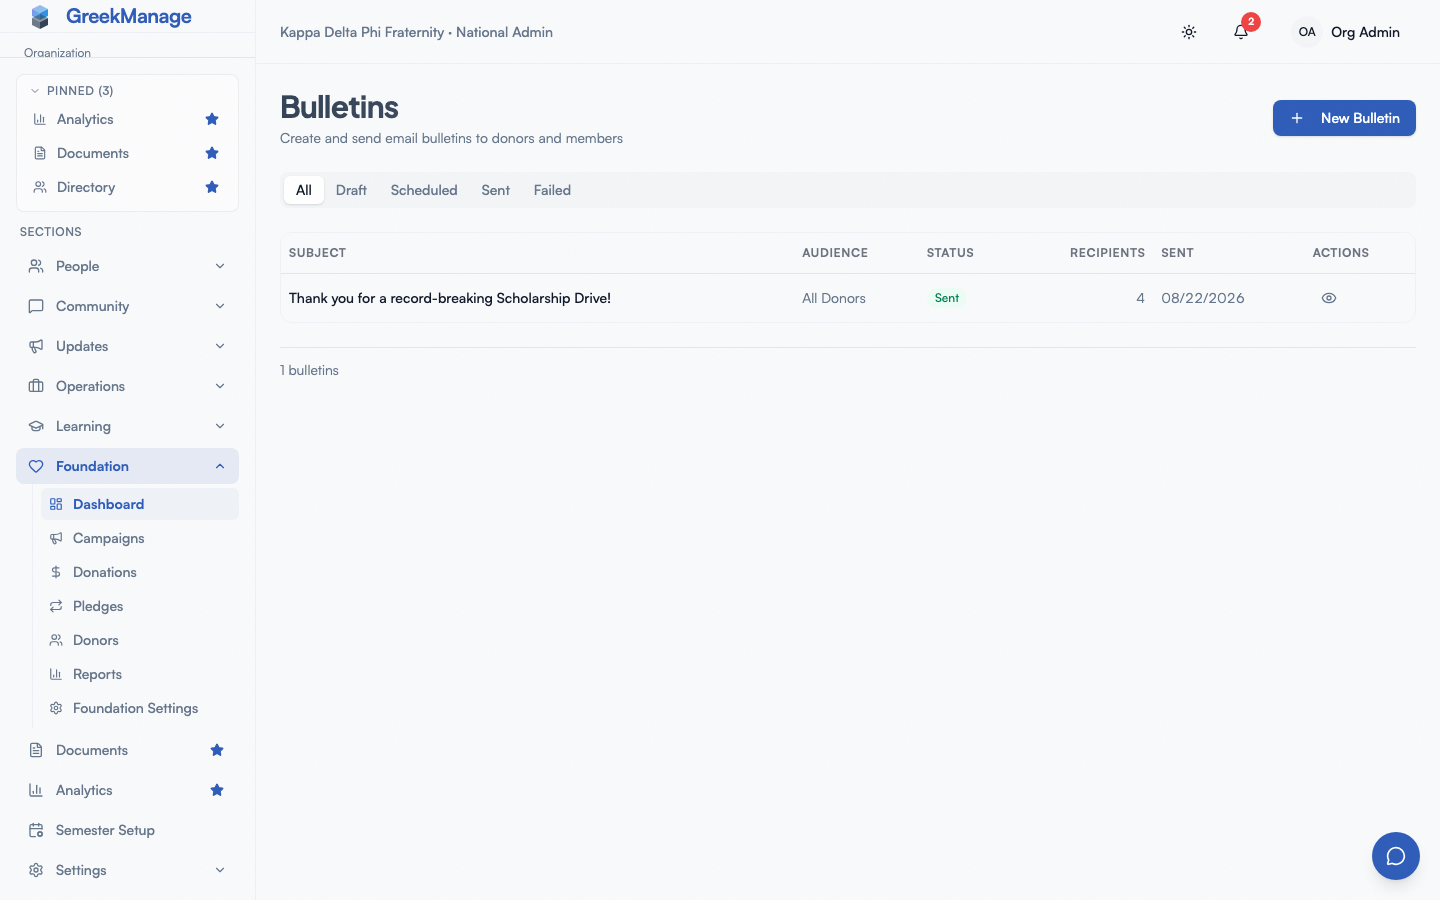Switch to the Sent tab

(x=495, y=190)
